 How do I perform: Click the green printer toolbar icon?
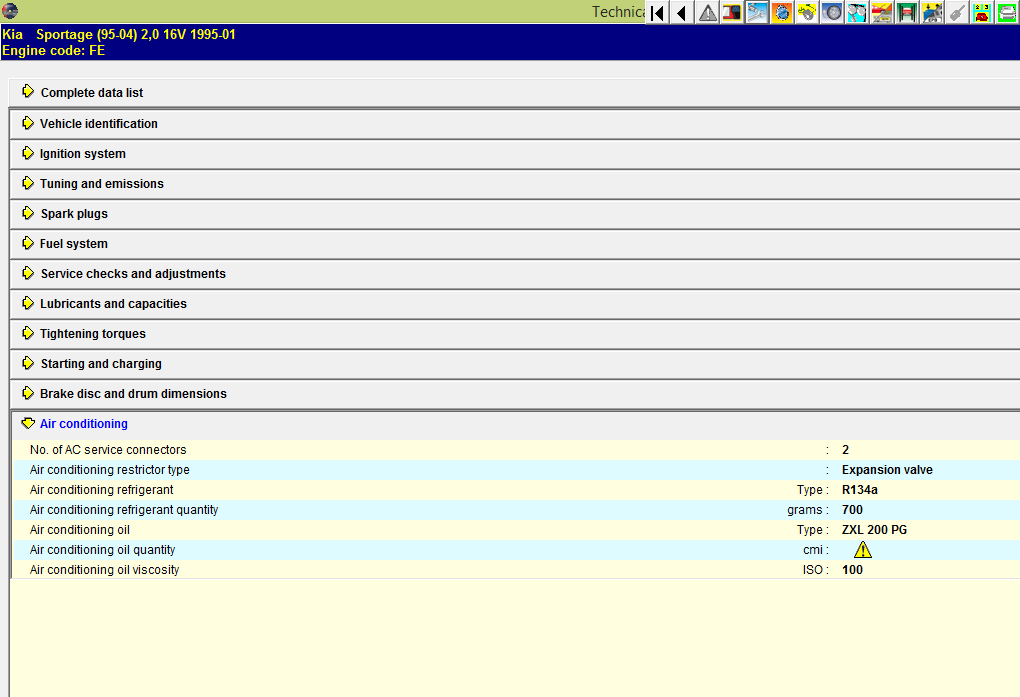tap(1007, 12)
